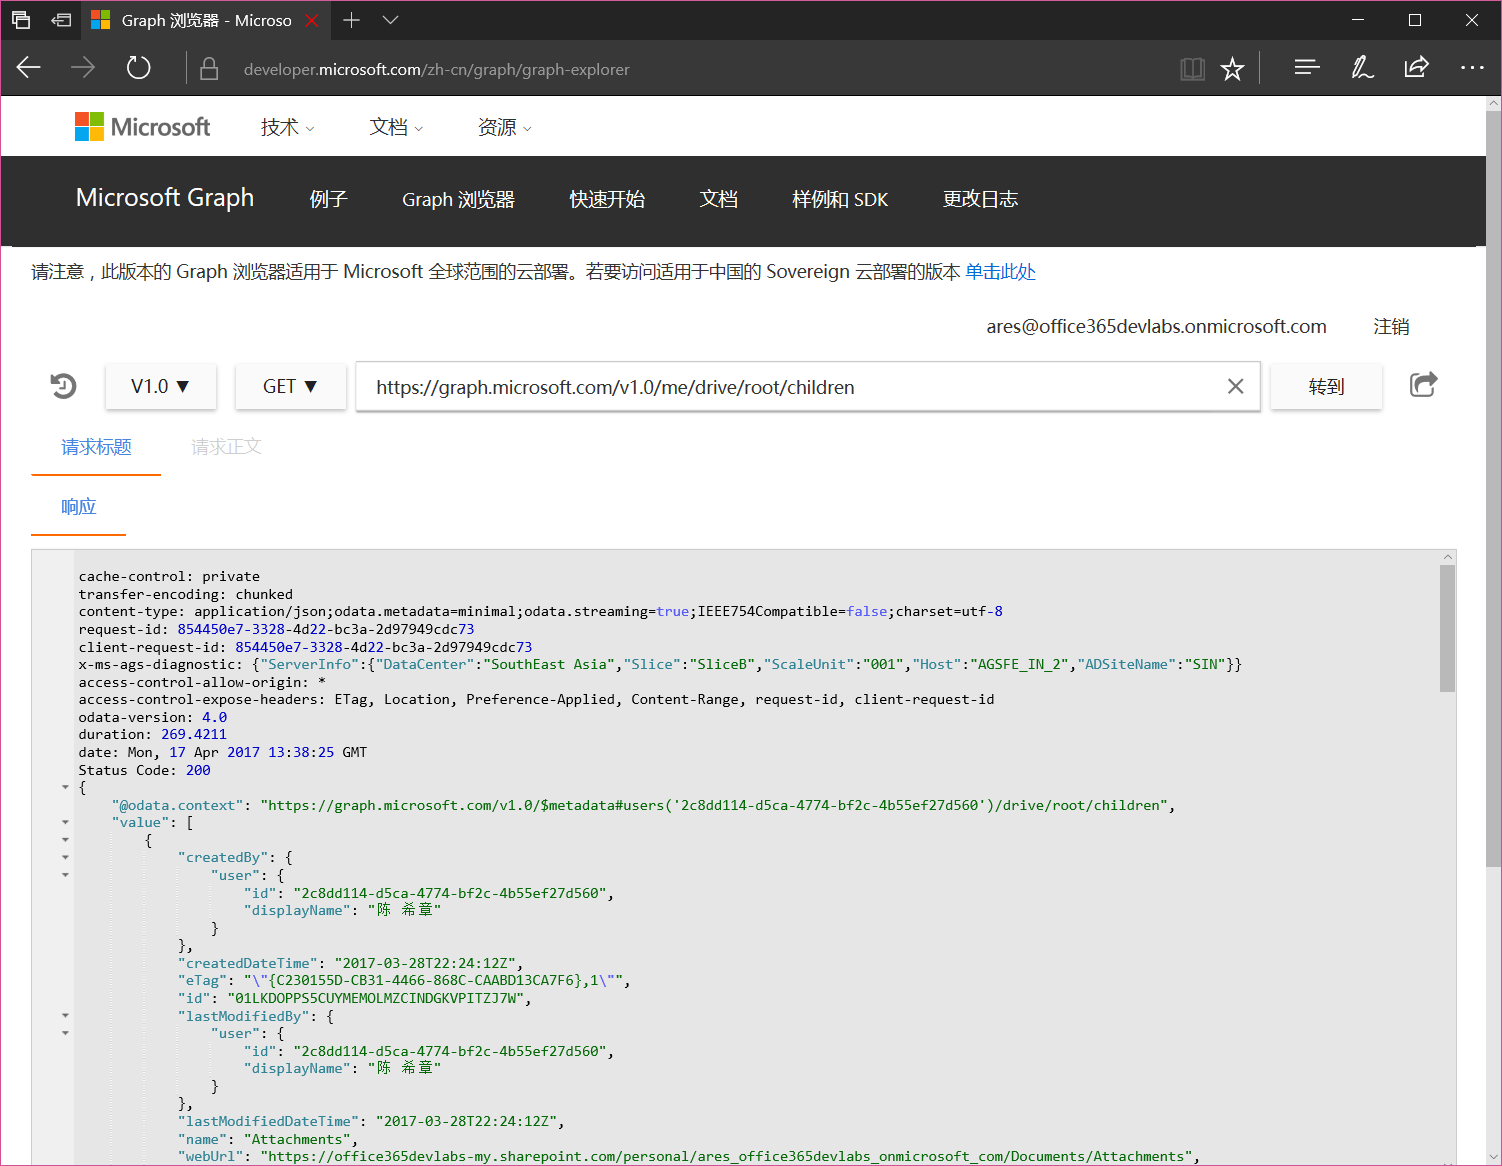Clear the request URL with X icon
Screen dimensions: 1502x1166
click(1235, 387)
